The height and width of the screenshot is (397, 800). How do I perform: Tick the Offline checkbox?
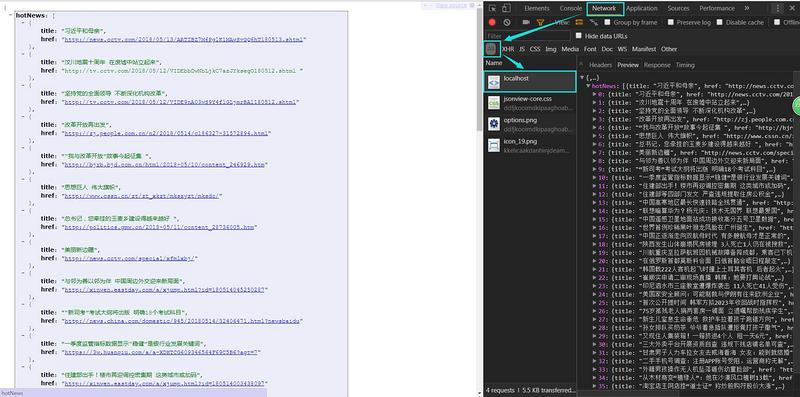click(x=777, y=22)
